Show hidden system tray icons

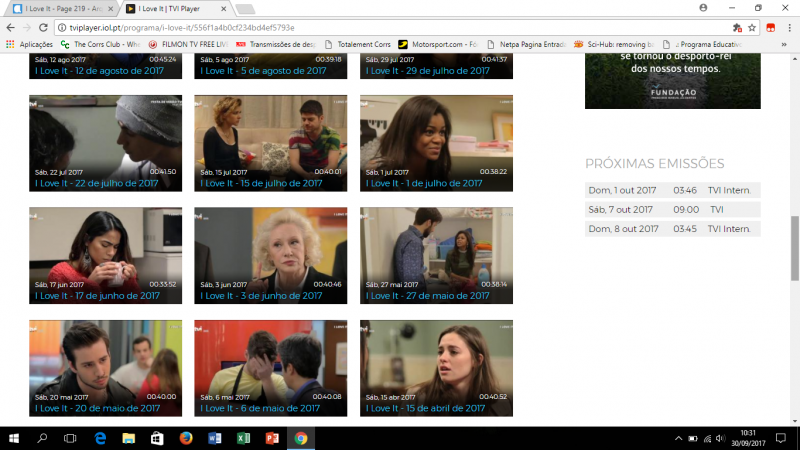coord(678,438)
